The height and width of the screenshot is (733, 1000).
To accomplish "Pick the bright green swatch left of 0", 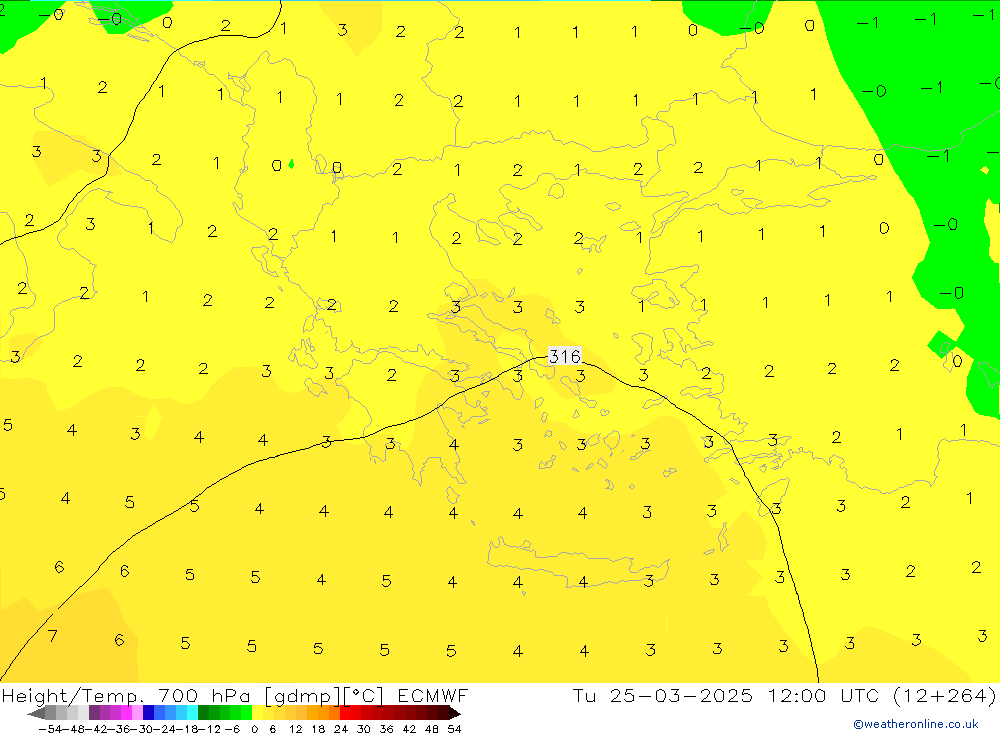I will click(246, 713).
